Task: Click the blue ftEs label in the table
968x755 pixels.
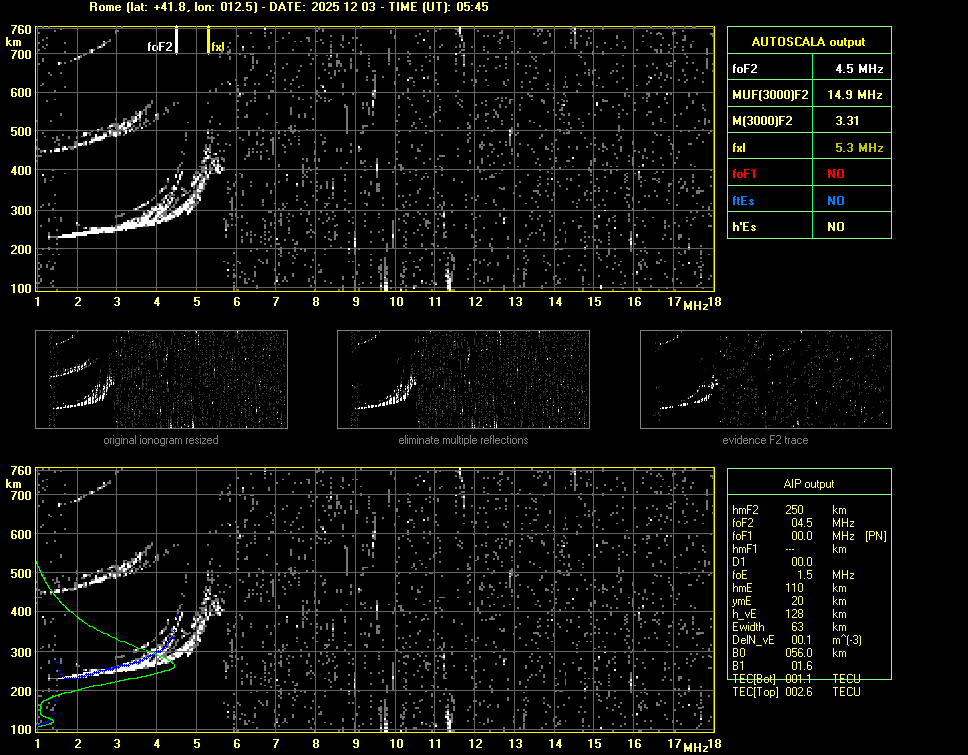Action: (x=744, y=201)
